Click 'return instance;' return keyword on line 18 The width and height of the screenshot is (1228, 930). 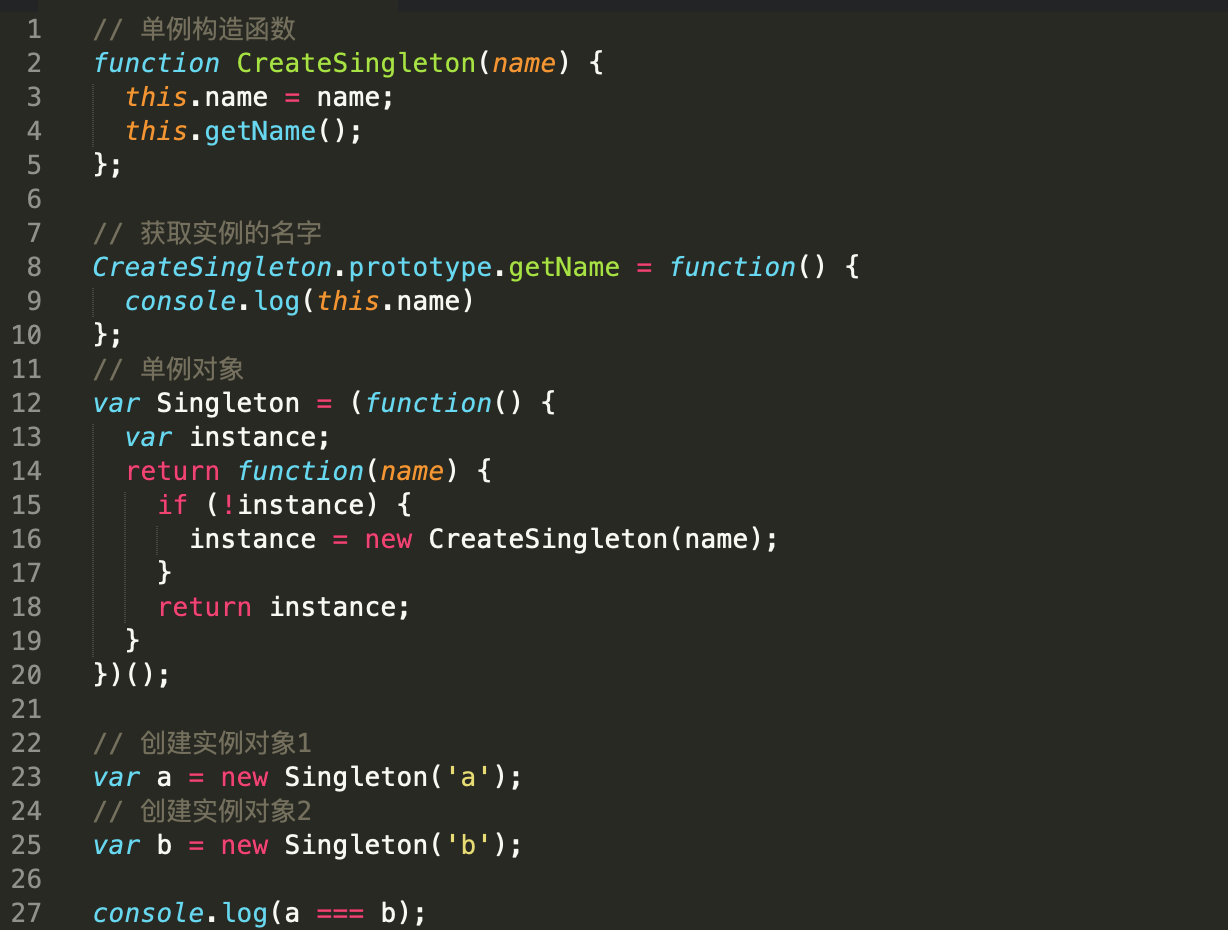pyautogui.click(x=204, y=606)
